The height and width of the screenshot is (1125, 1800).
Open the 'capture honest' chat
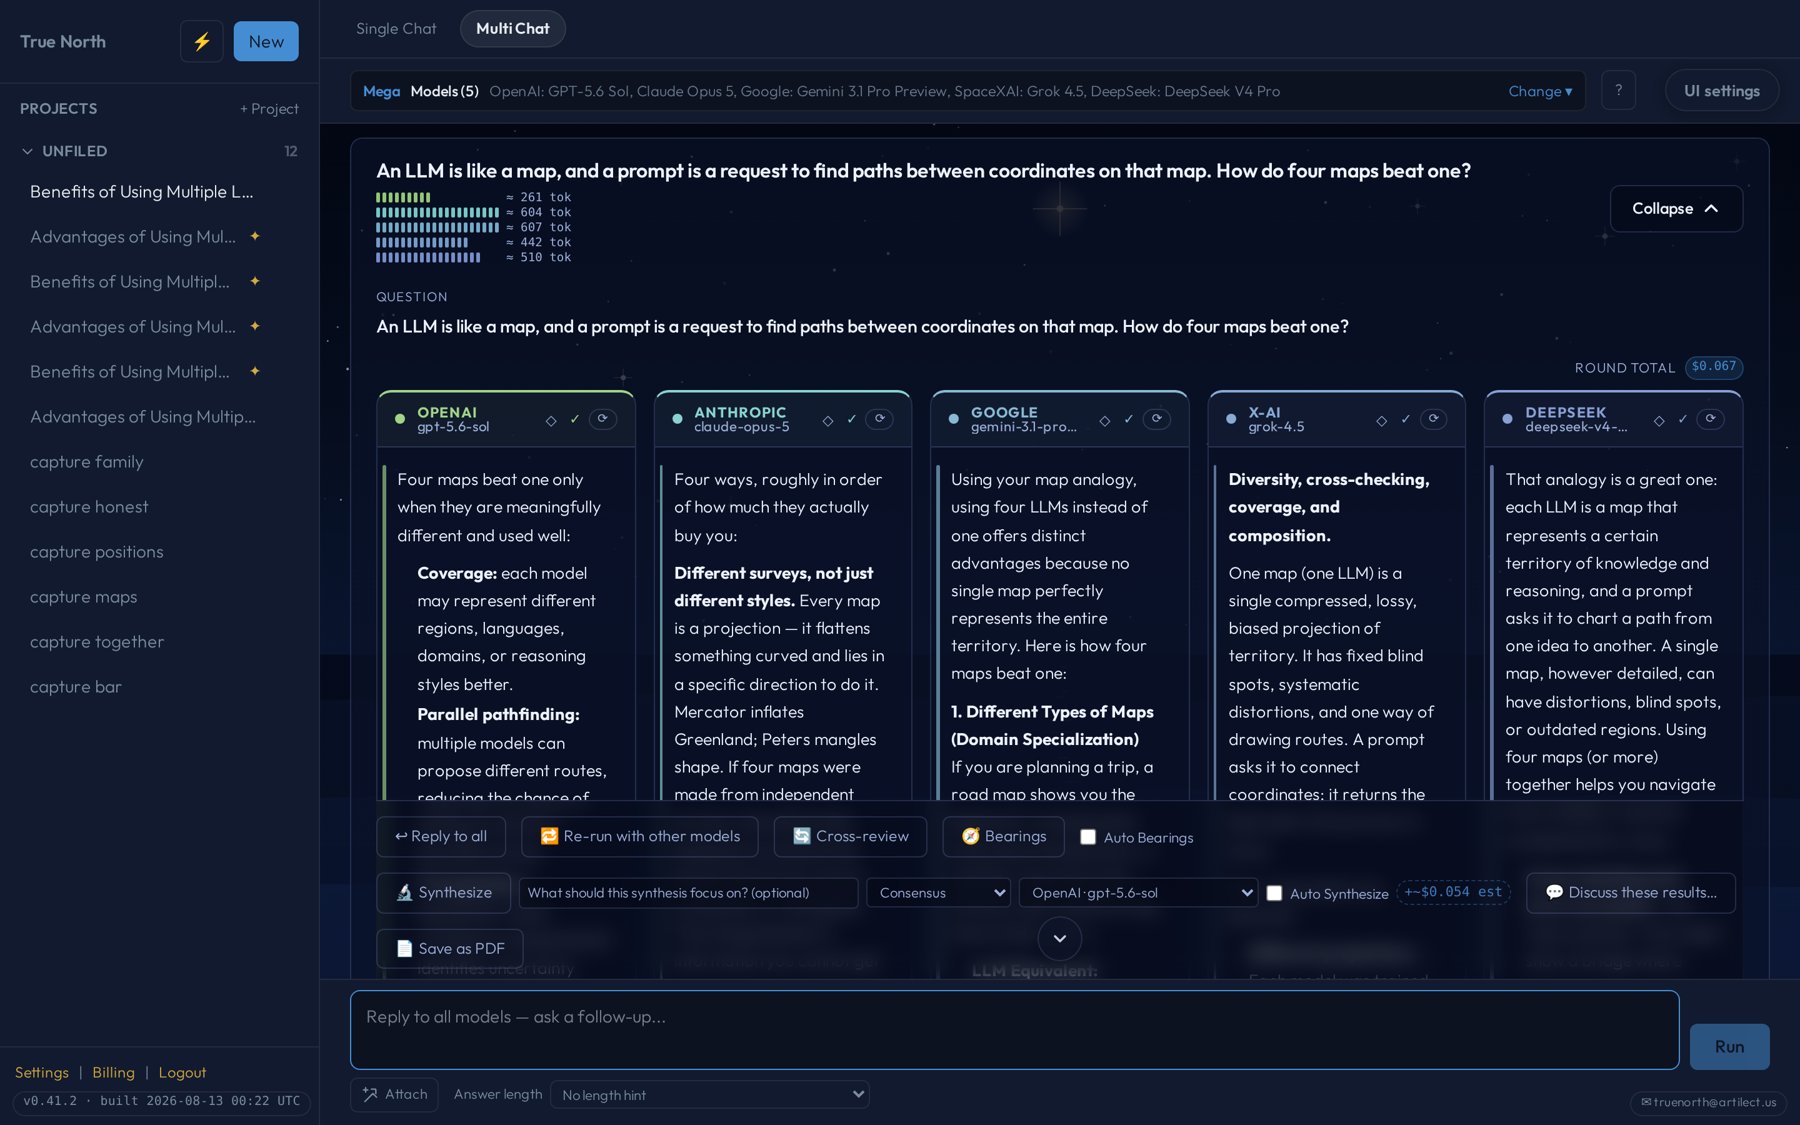coord(89,507)
